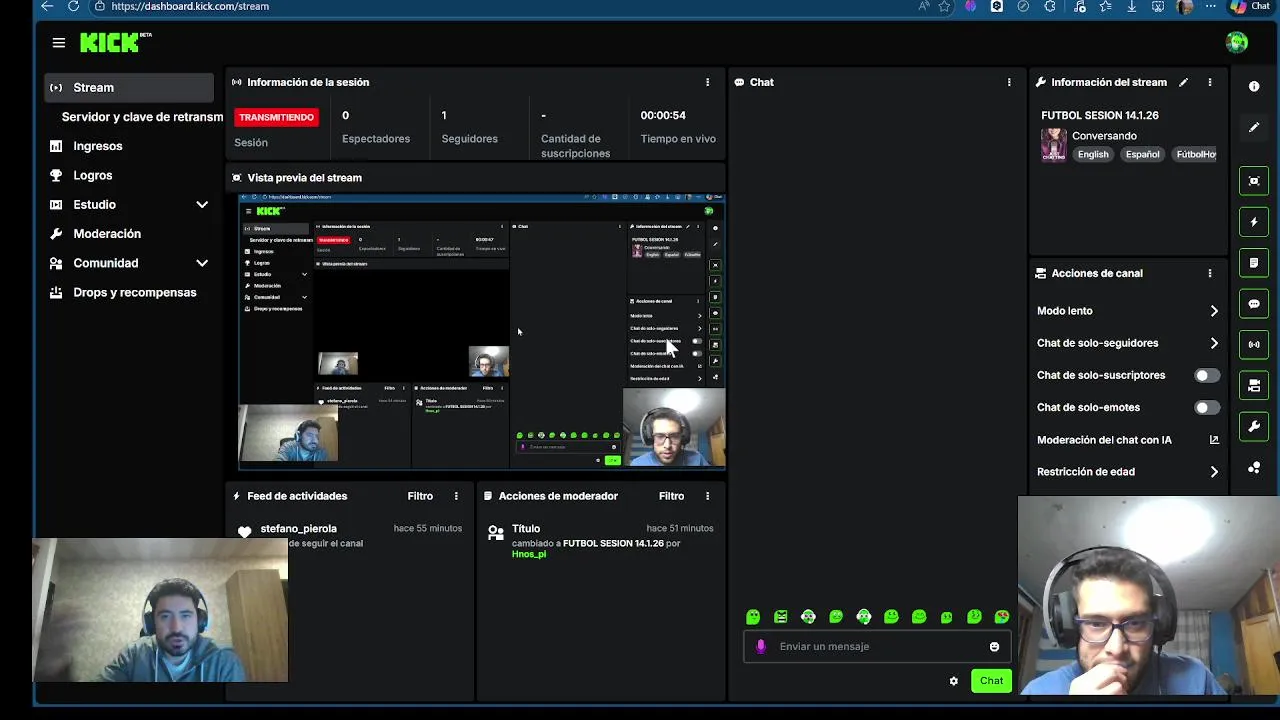Toggle the stream preview widget icon in right toolbar

[x=1254, y=181]
